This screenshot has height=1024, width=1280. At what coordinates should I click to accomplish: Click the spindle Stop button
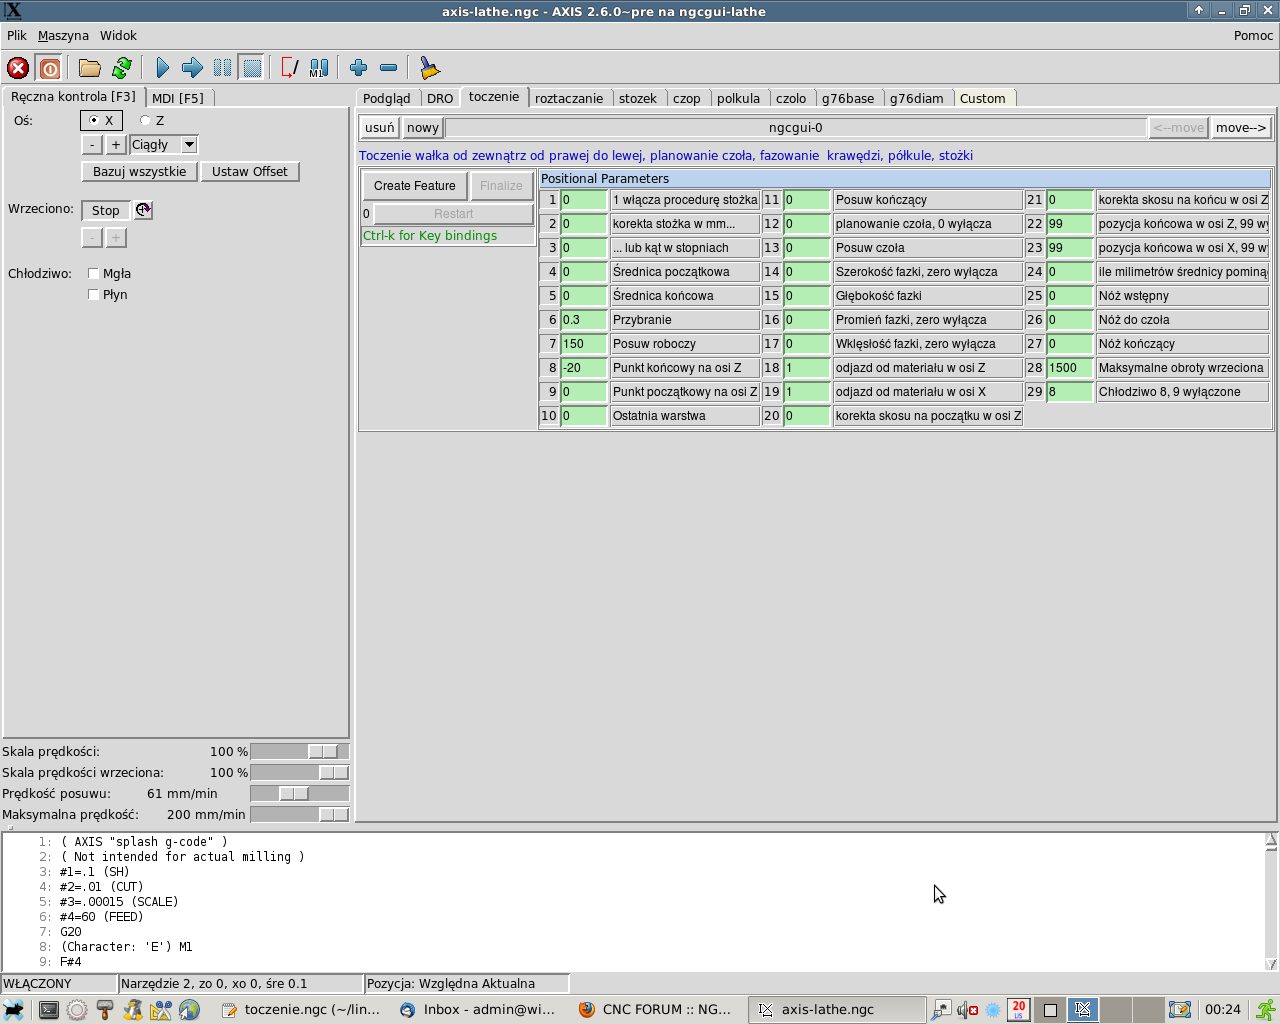(x=106, y=211)
